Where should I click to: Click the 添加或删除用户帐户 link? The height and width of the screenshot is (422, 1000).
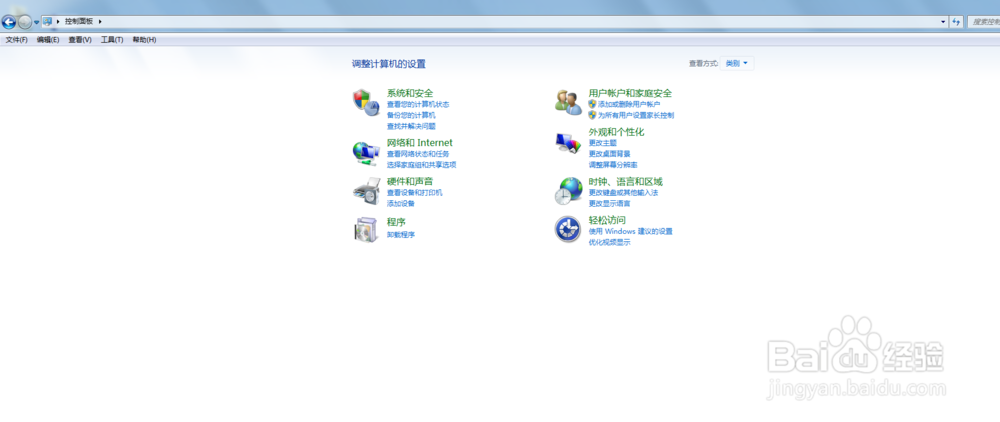[x=629, y=104]
